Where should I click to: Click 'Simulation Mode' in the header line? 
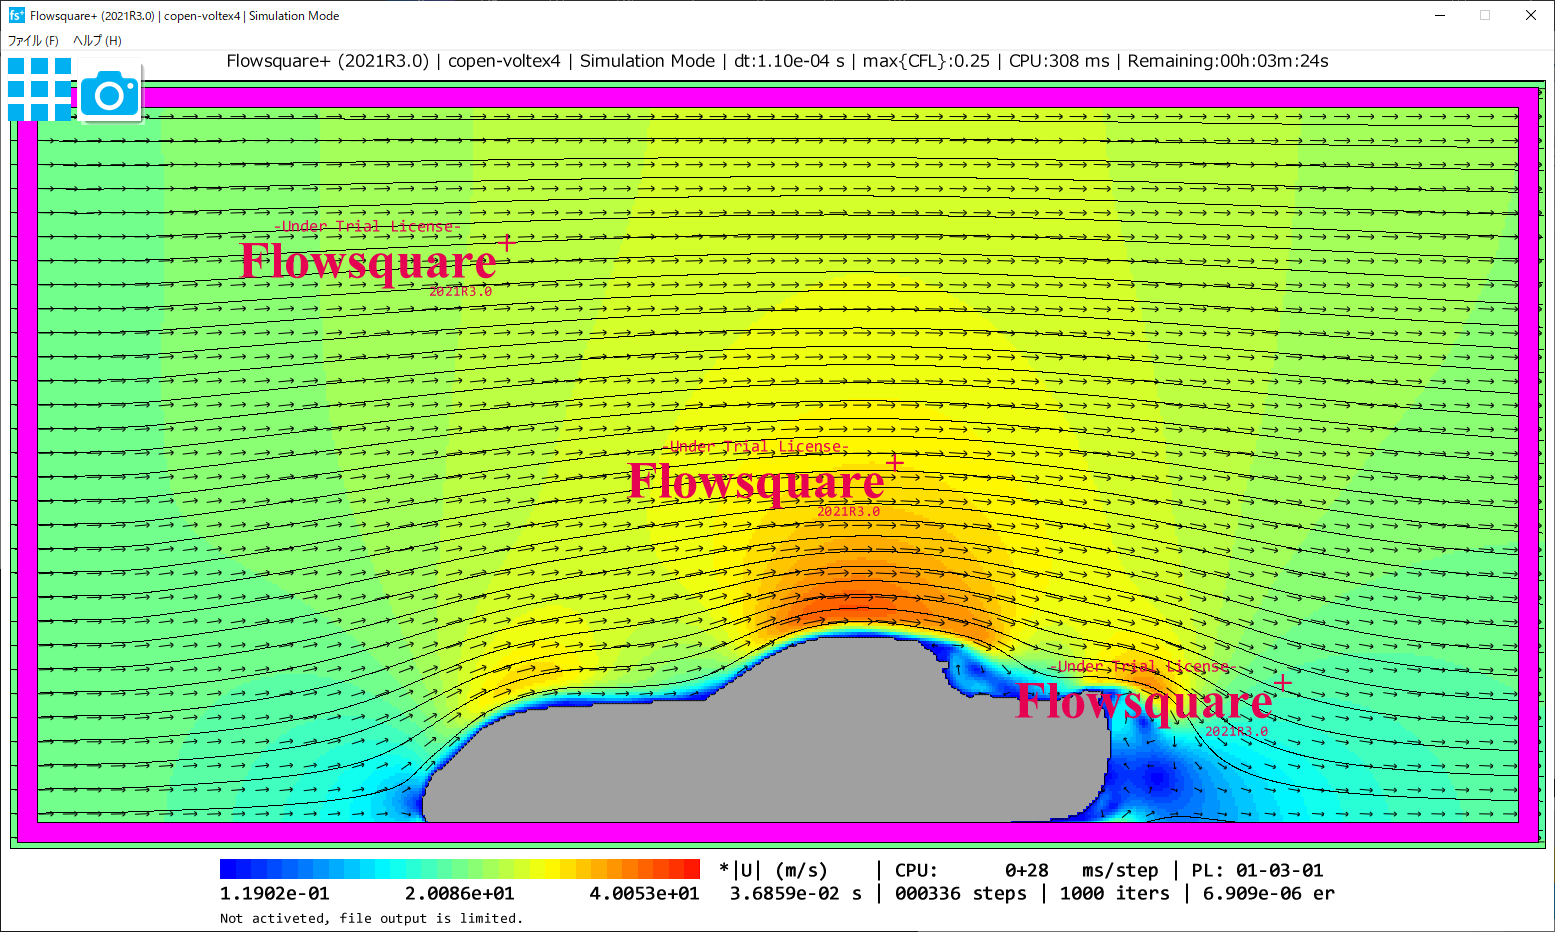tap(647, 61)
